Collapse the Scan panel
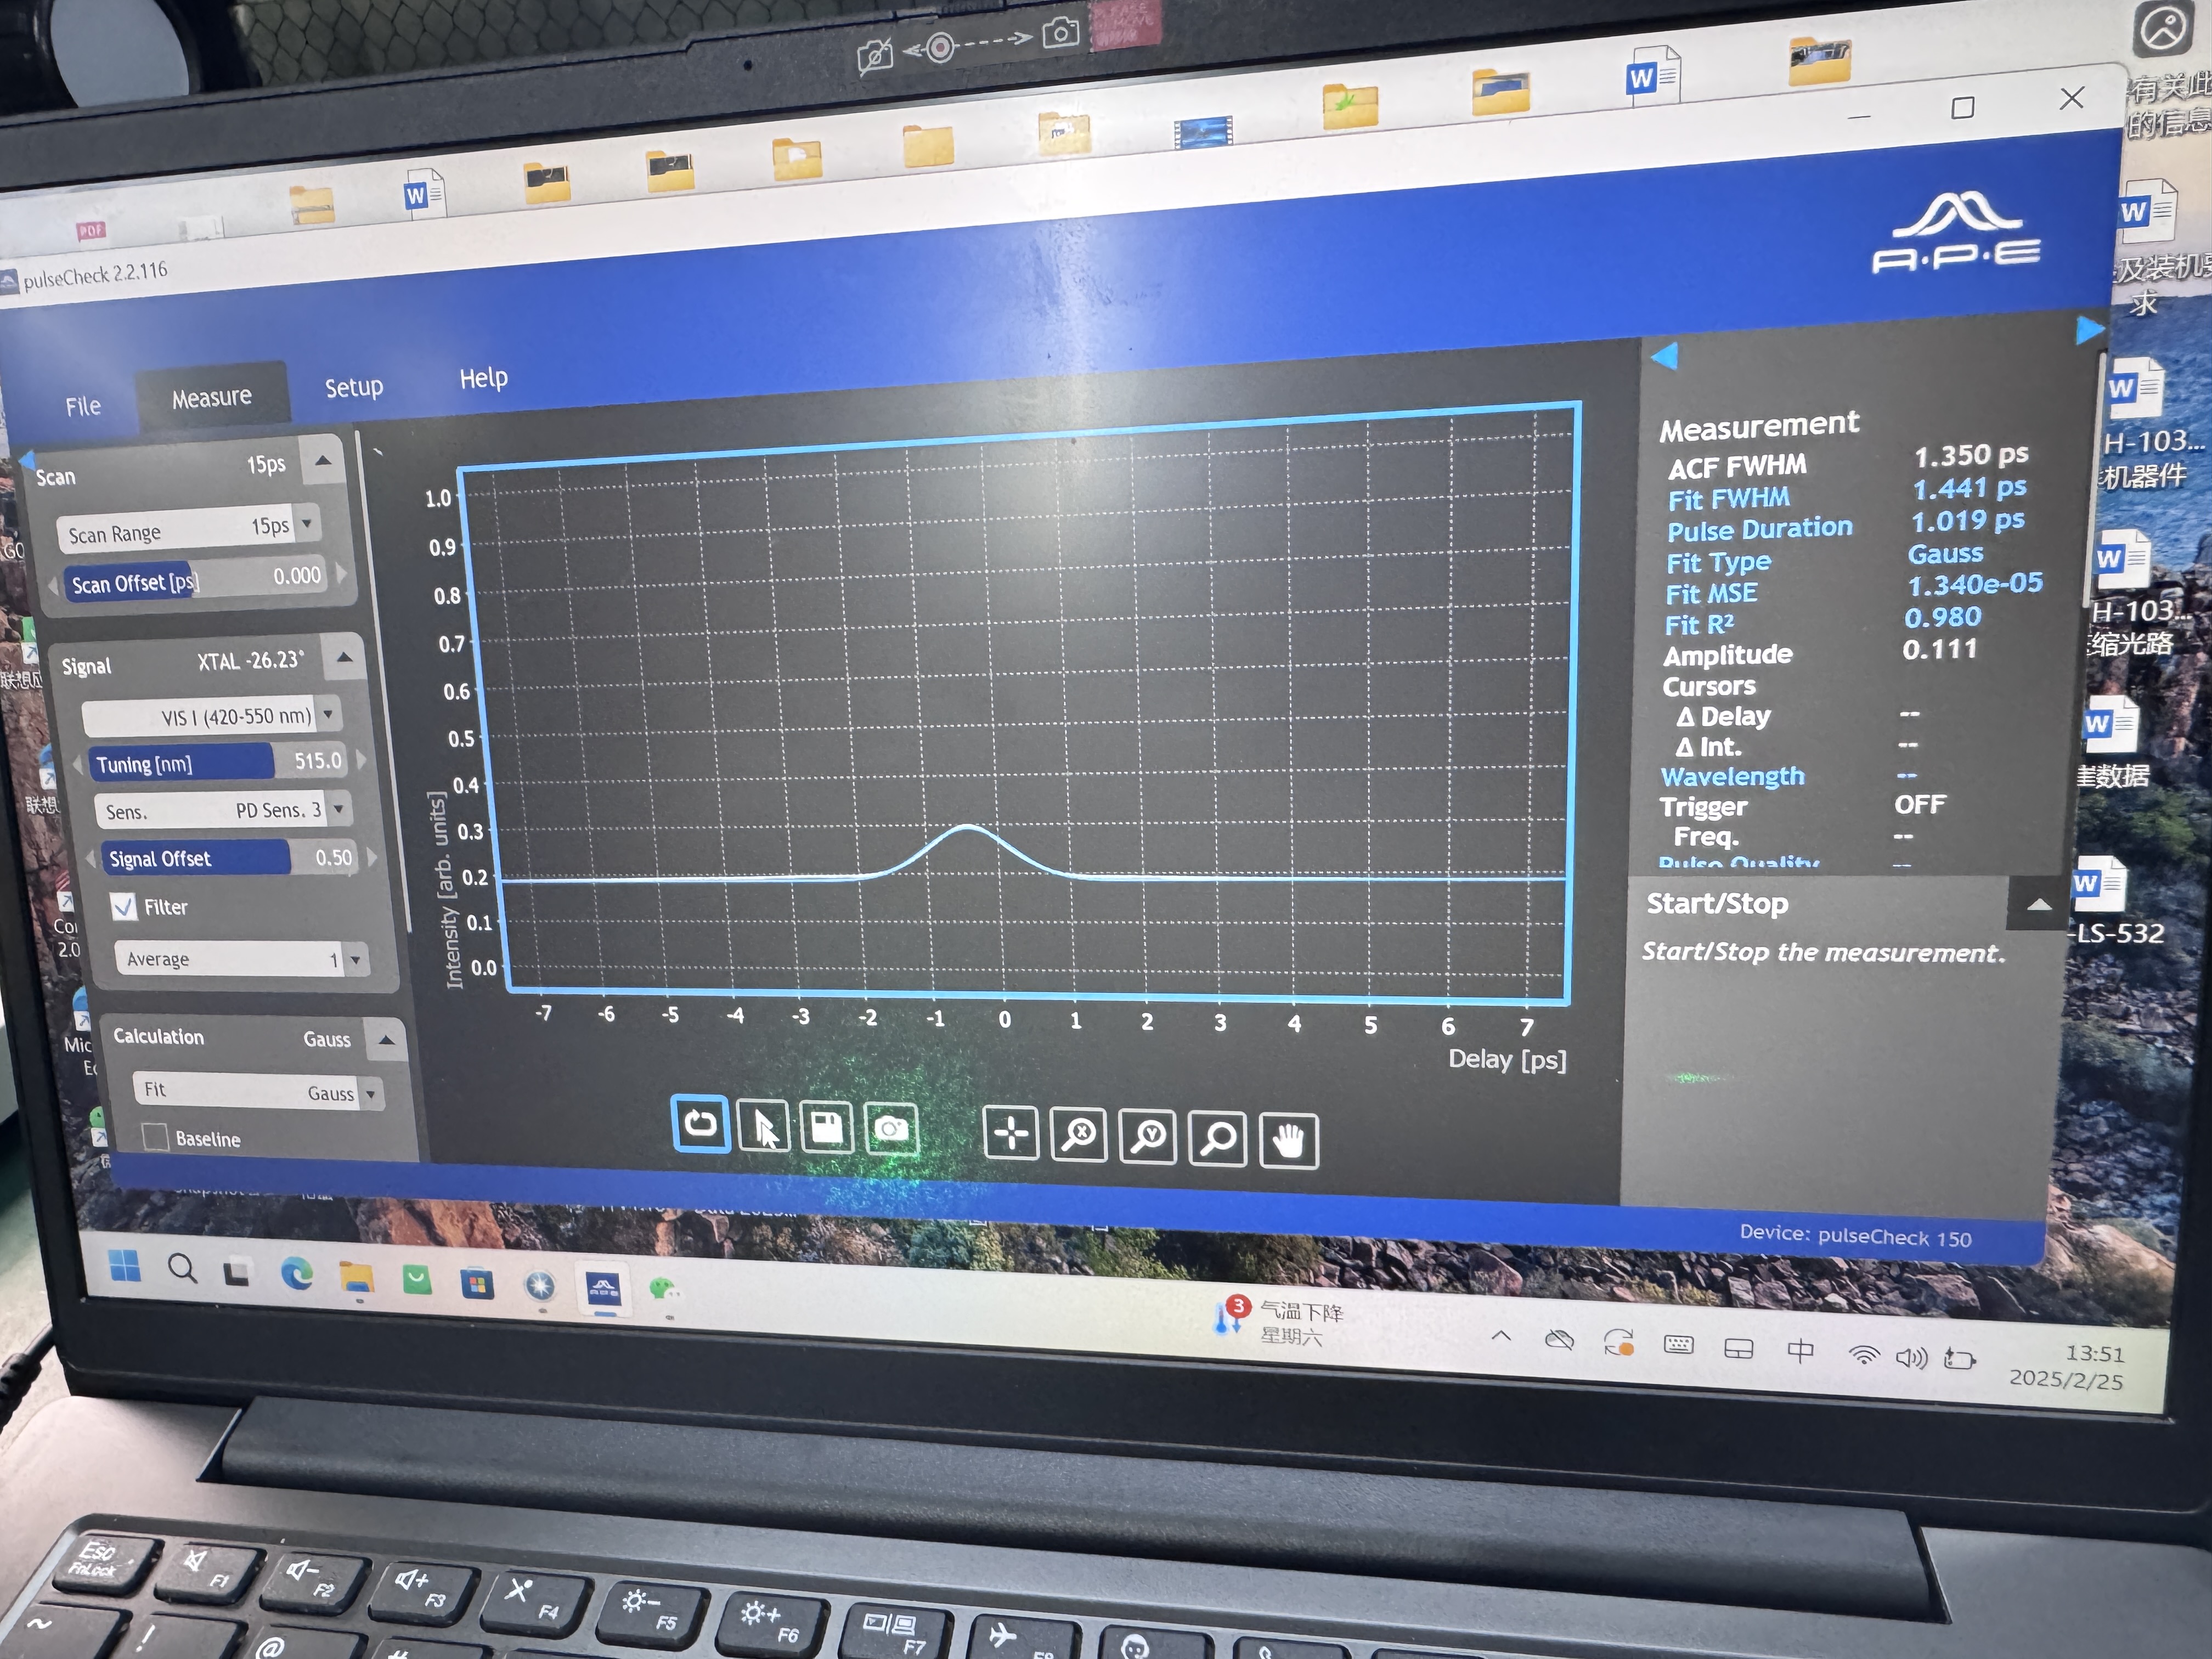 (x=322, y=460)
